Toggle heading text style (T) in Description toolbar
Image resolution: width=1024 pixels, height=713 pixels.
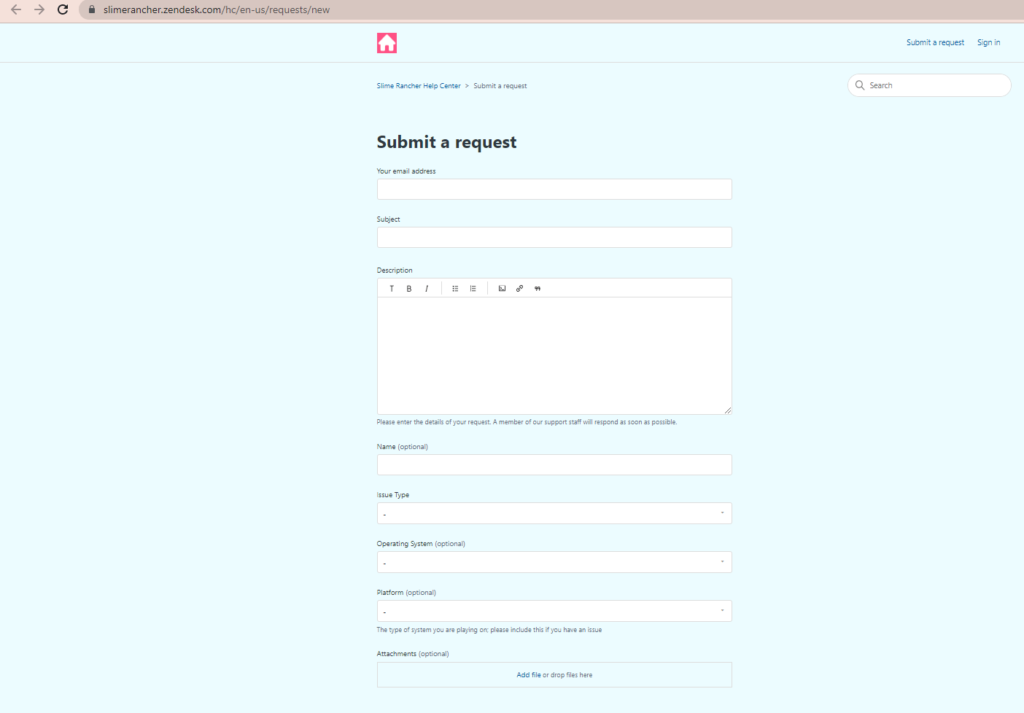click(391, 289)
